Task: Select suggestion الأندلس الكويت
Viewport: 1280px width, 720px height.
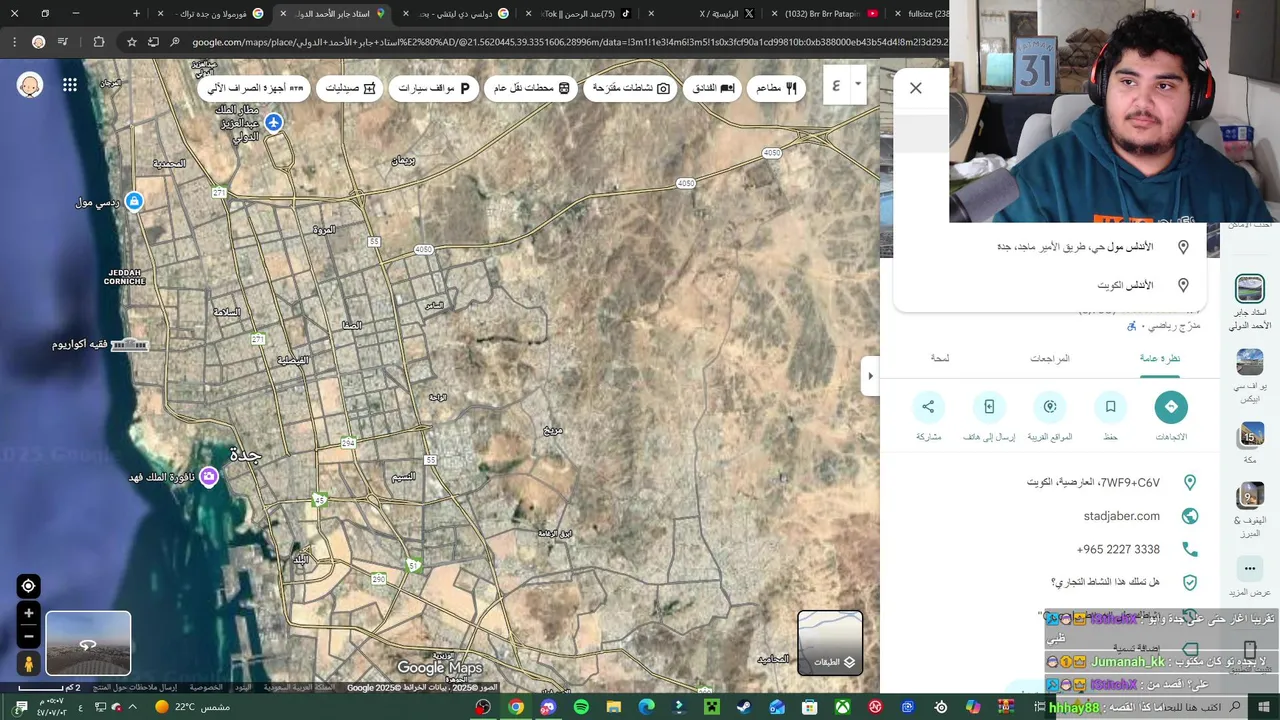Action: tap(1050, 285)
